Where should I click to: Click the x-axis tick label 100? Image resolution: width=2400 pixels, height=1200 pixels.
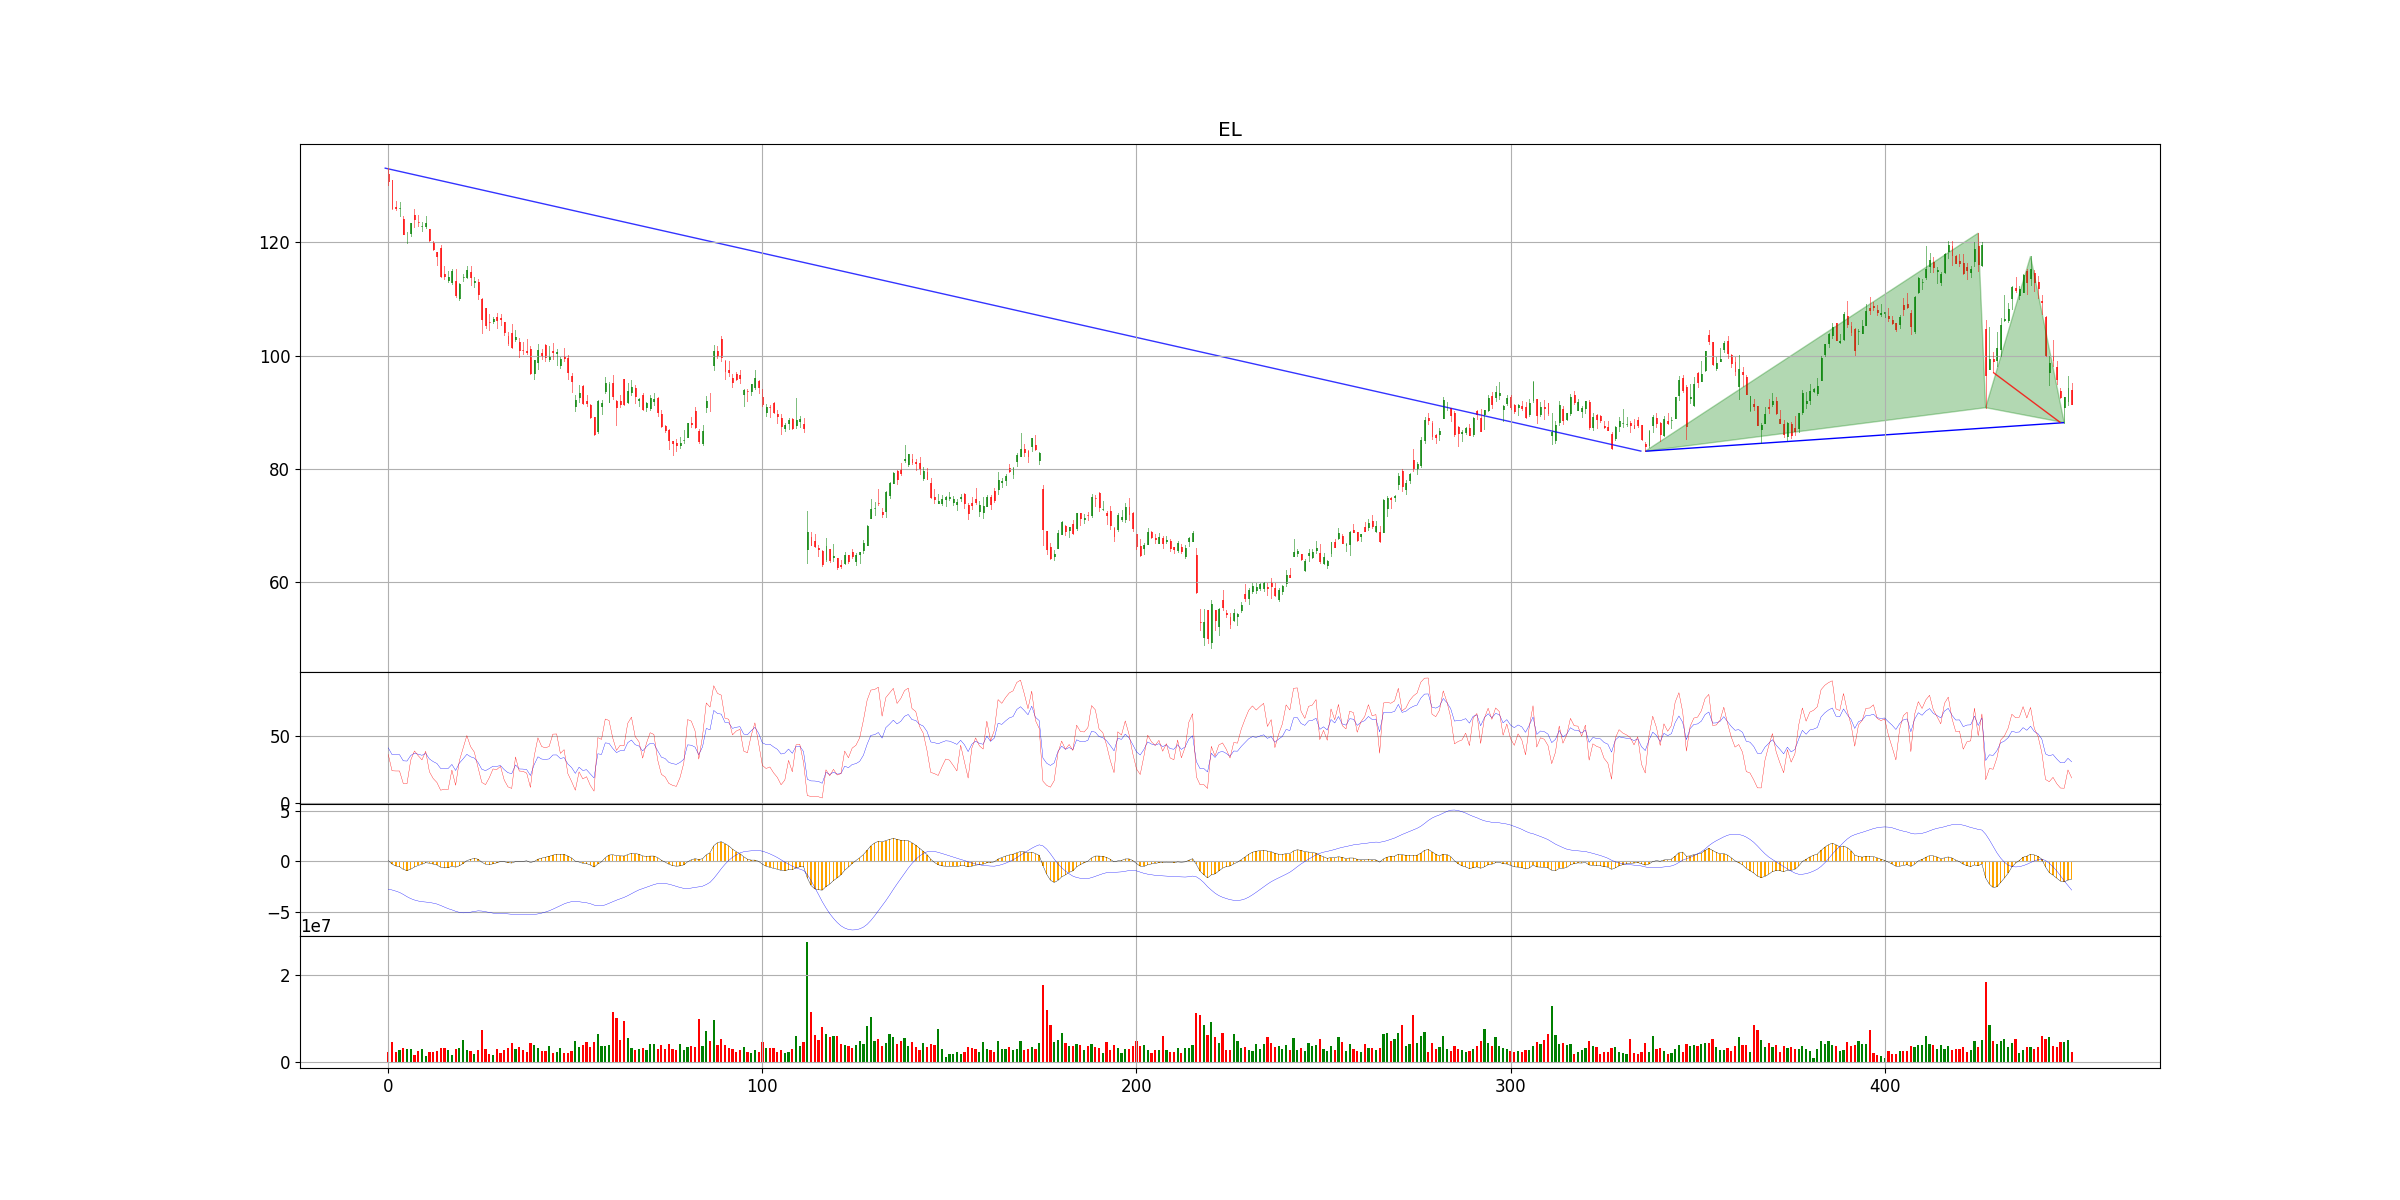point(762,1085)
